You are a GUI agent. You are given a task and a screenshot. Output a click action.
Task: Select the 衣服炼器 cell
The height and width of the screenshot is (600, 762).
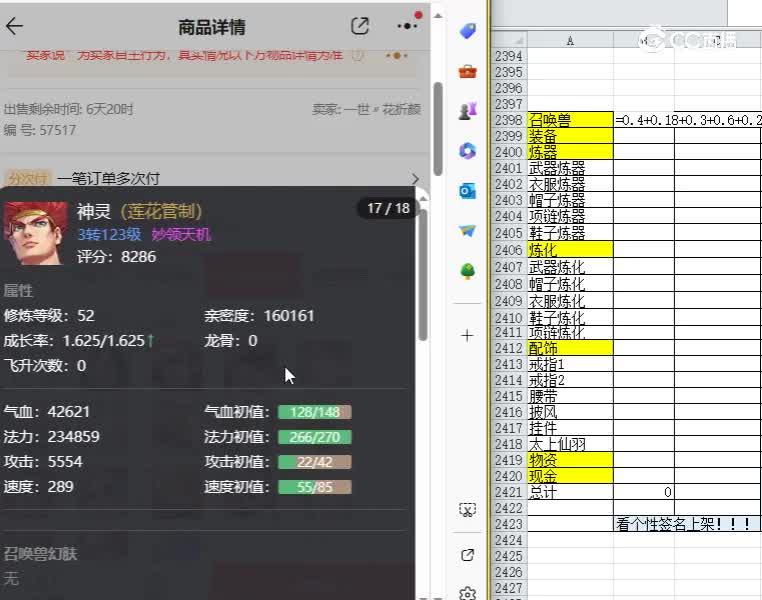pyautogui.click(x=570, y=184)
